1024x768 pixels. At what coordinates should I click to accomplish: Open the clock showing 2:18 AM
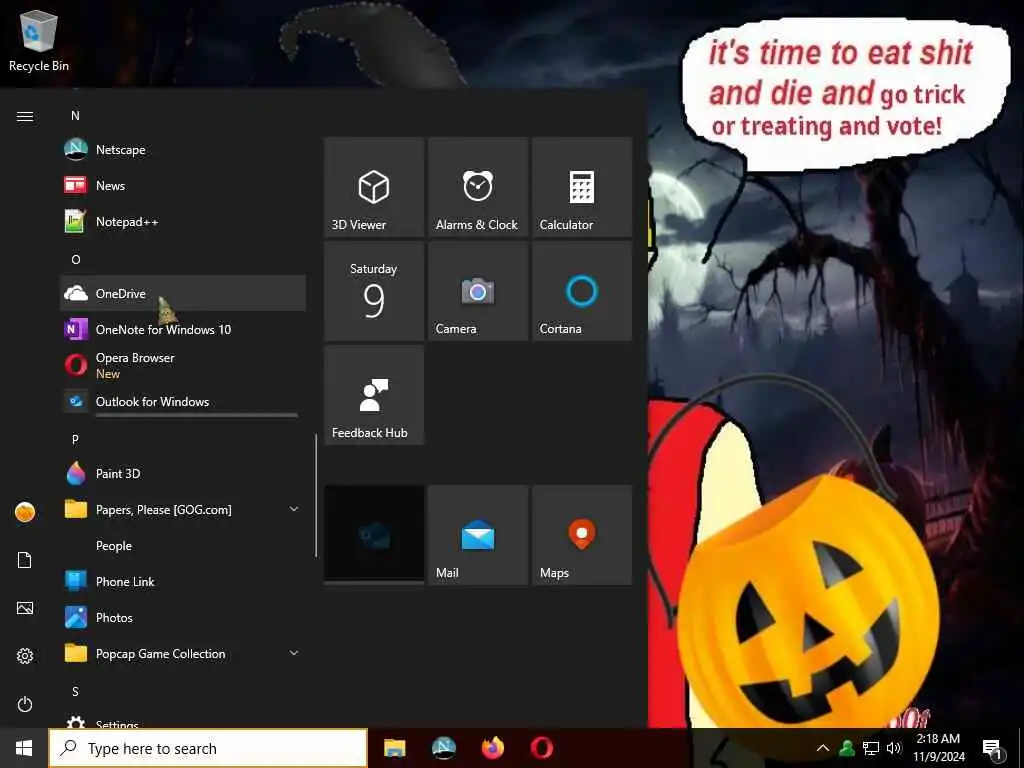coord(938,748)
